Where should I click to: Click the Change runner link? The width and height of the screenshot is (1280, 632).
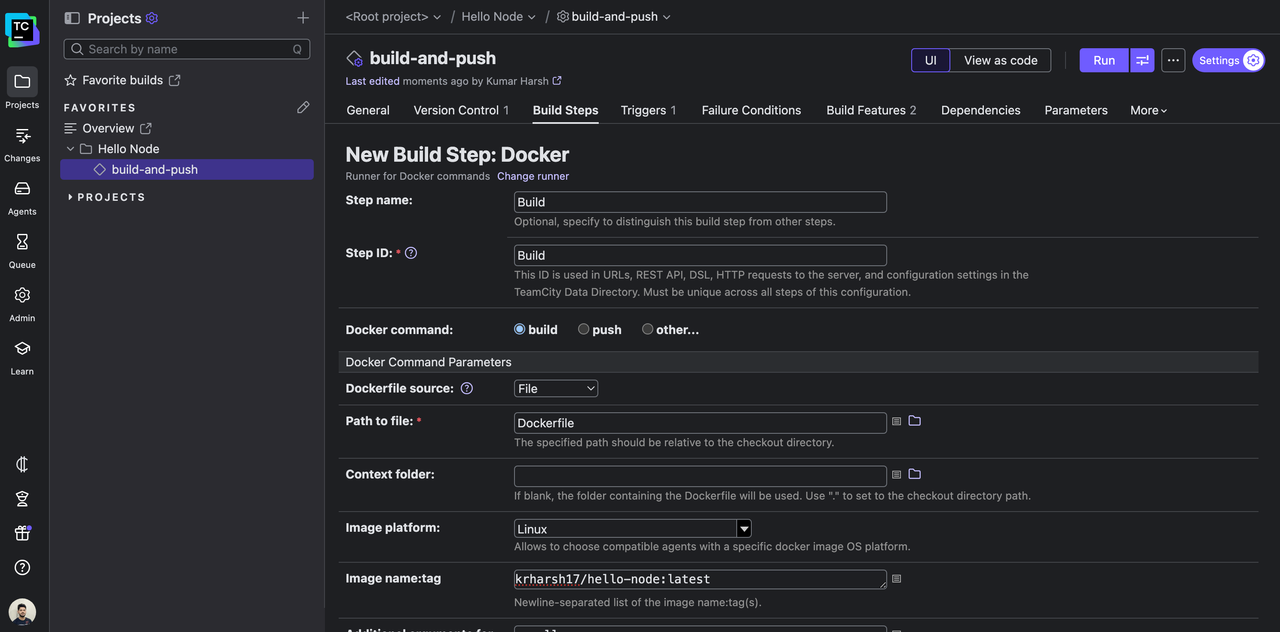533,176
